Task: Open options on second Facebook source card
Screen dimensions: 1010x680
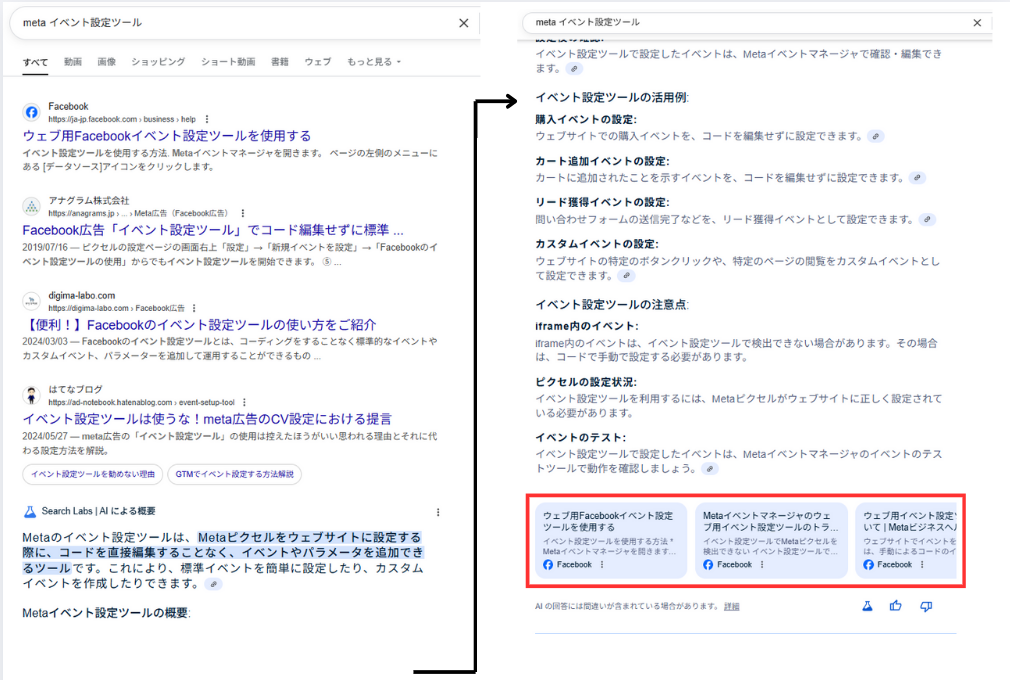Action: click(x=762, y=565)
